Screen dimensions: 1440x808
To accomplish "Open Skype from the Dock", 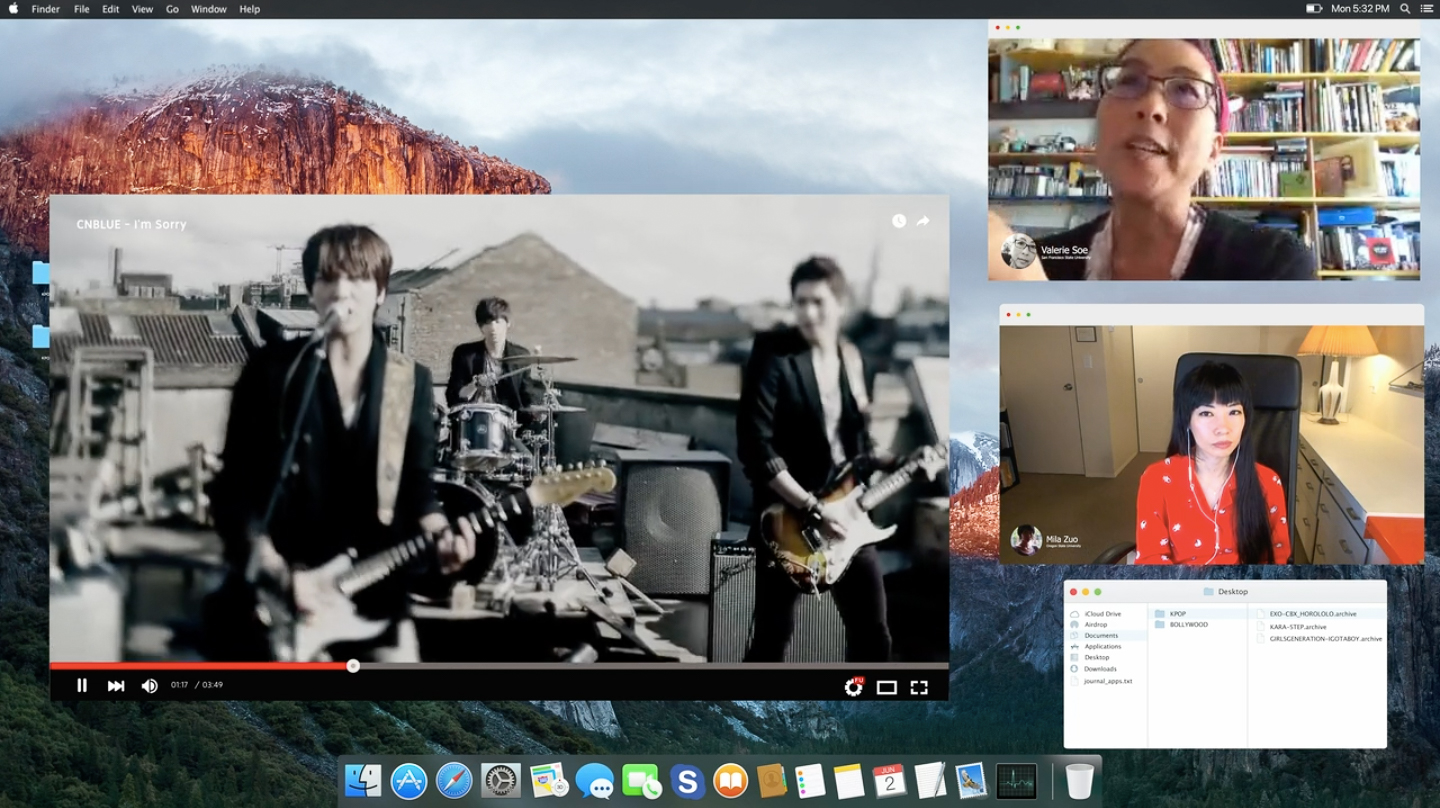I will click(687, 780).
